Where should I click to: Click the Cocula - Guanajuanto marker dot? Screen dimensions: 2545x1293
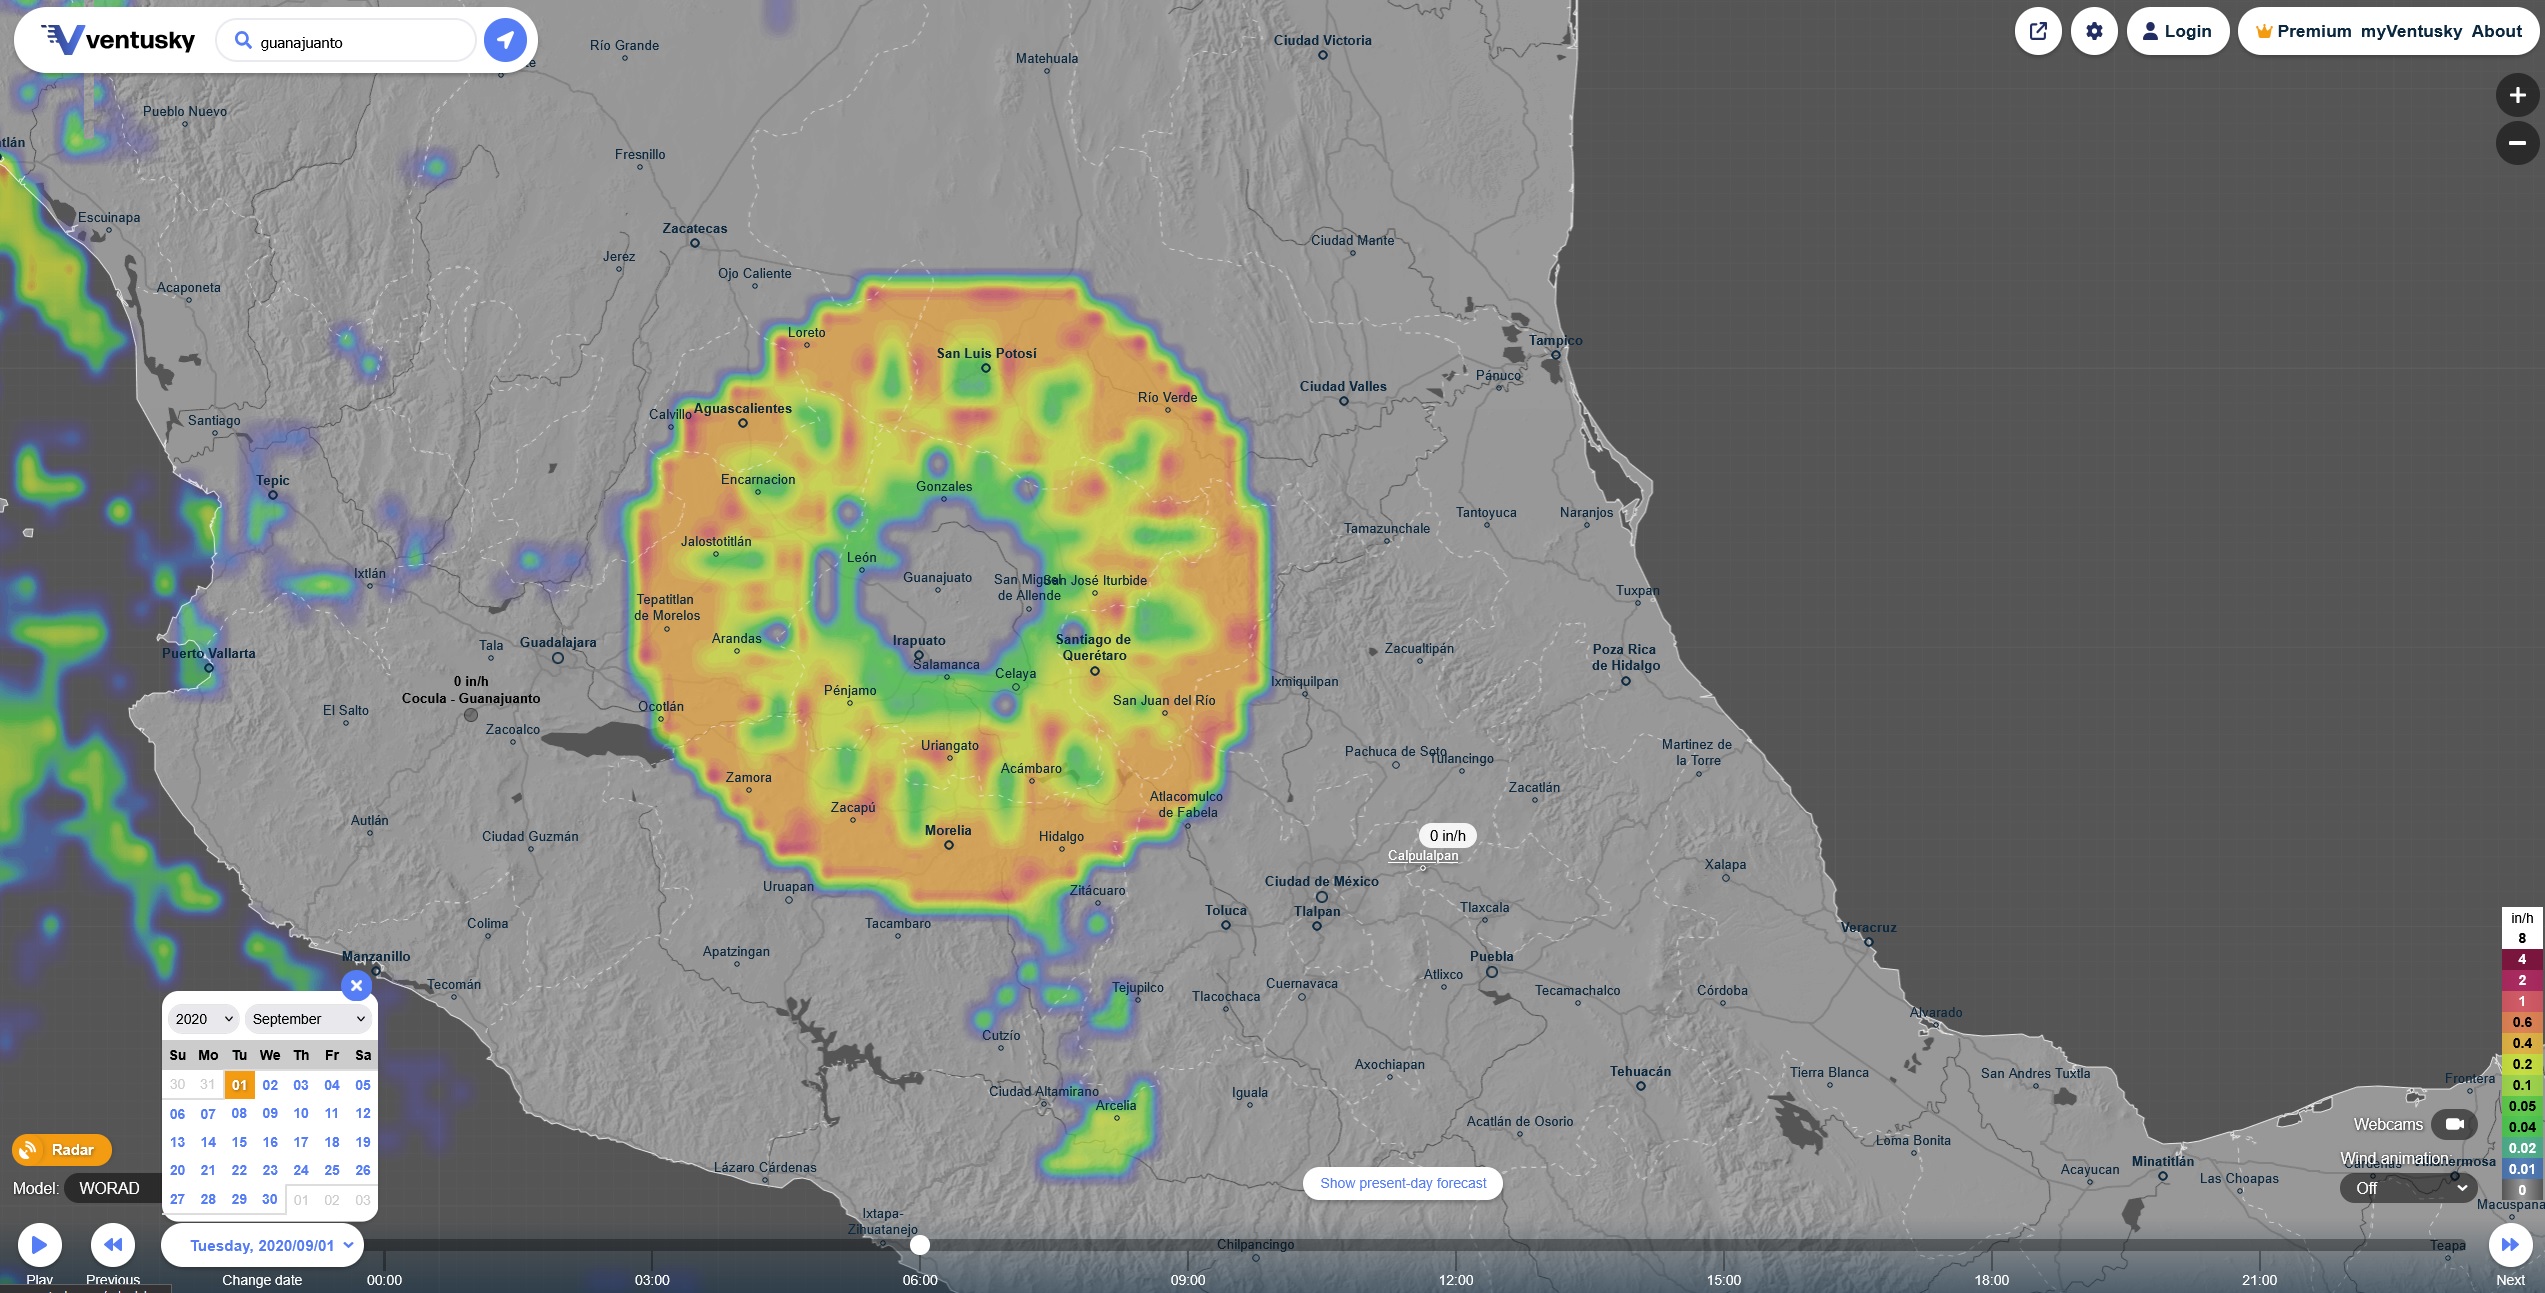pyautogui.click(x=471, y=715)
